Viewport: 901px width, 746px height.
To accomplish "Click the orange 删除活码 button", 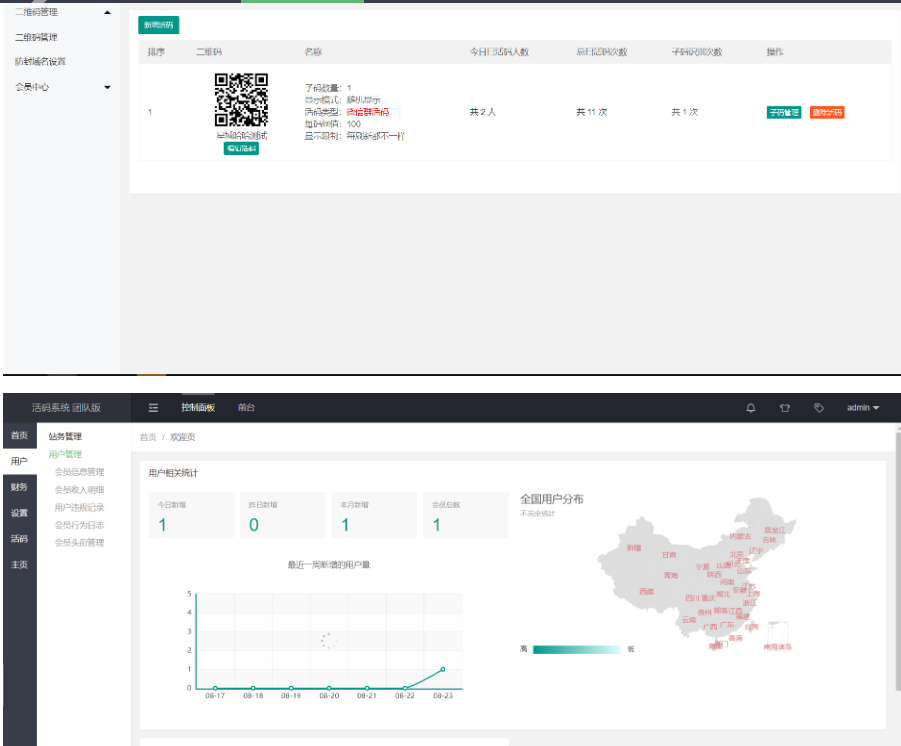I will (828, 112).
